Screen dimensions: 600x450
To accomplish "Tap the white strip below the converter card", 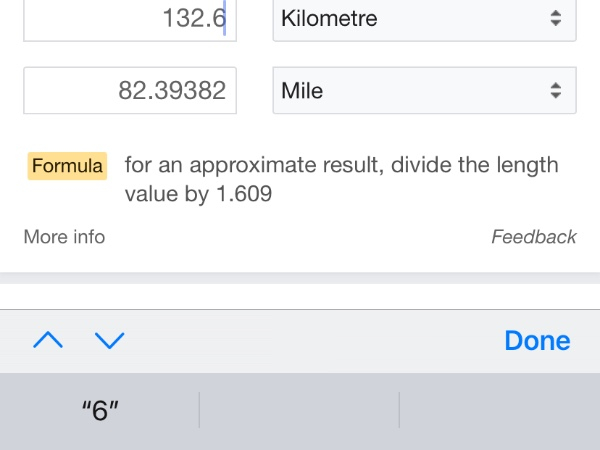I will (300, 295).
